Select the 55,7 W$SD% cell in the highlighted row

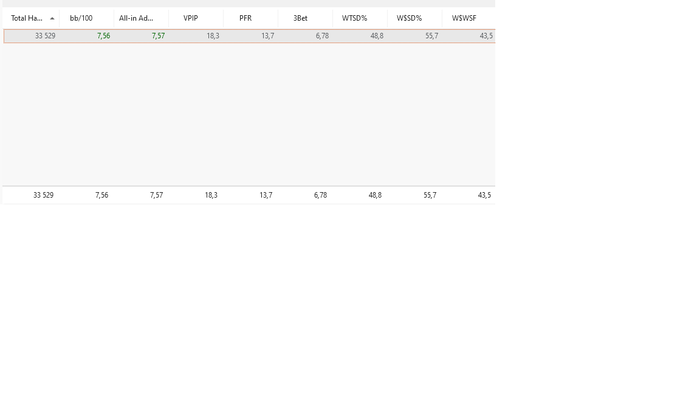[432, 36]
